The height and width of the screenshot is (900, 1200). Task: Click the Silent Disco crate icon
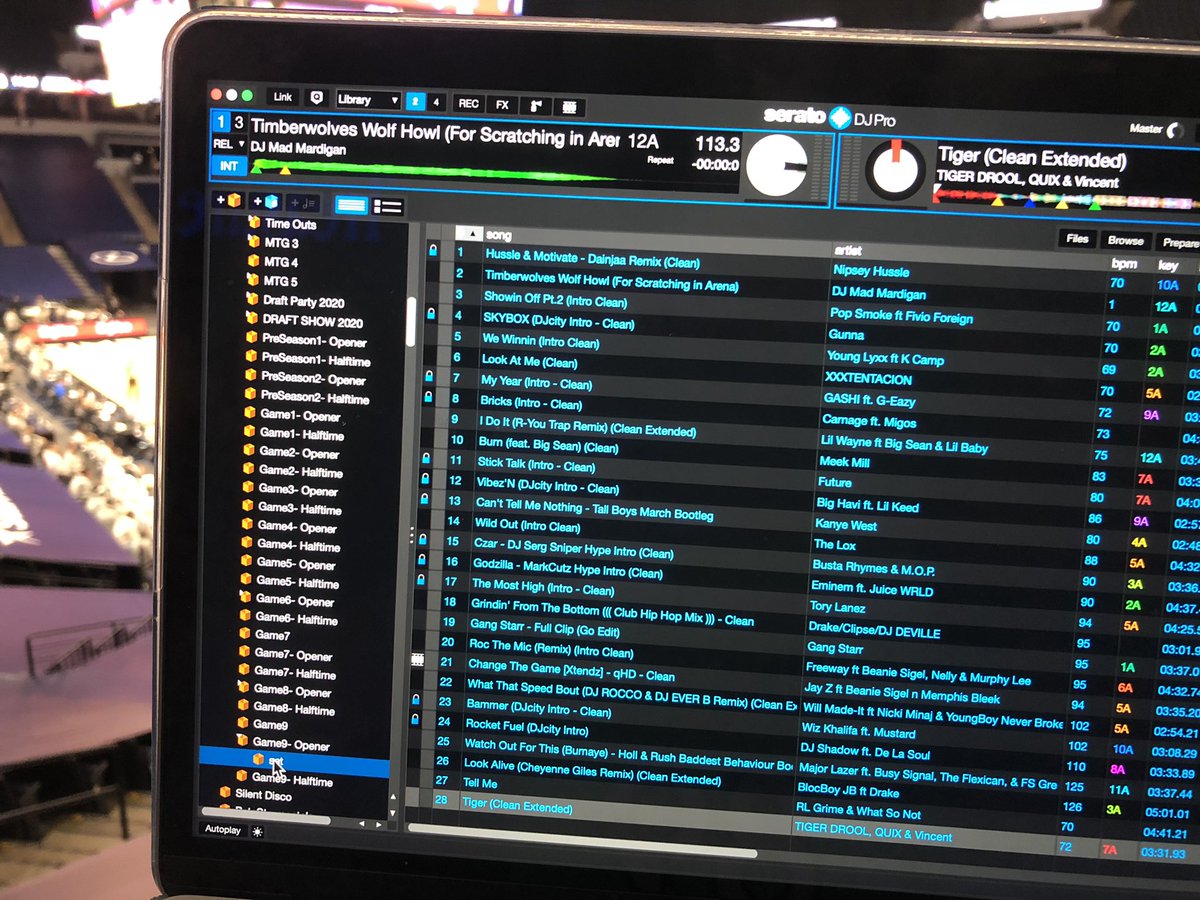(225, 794)
